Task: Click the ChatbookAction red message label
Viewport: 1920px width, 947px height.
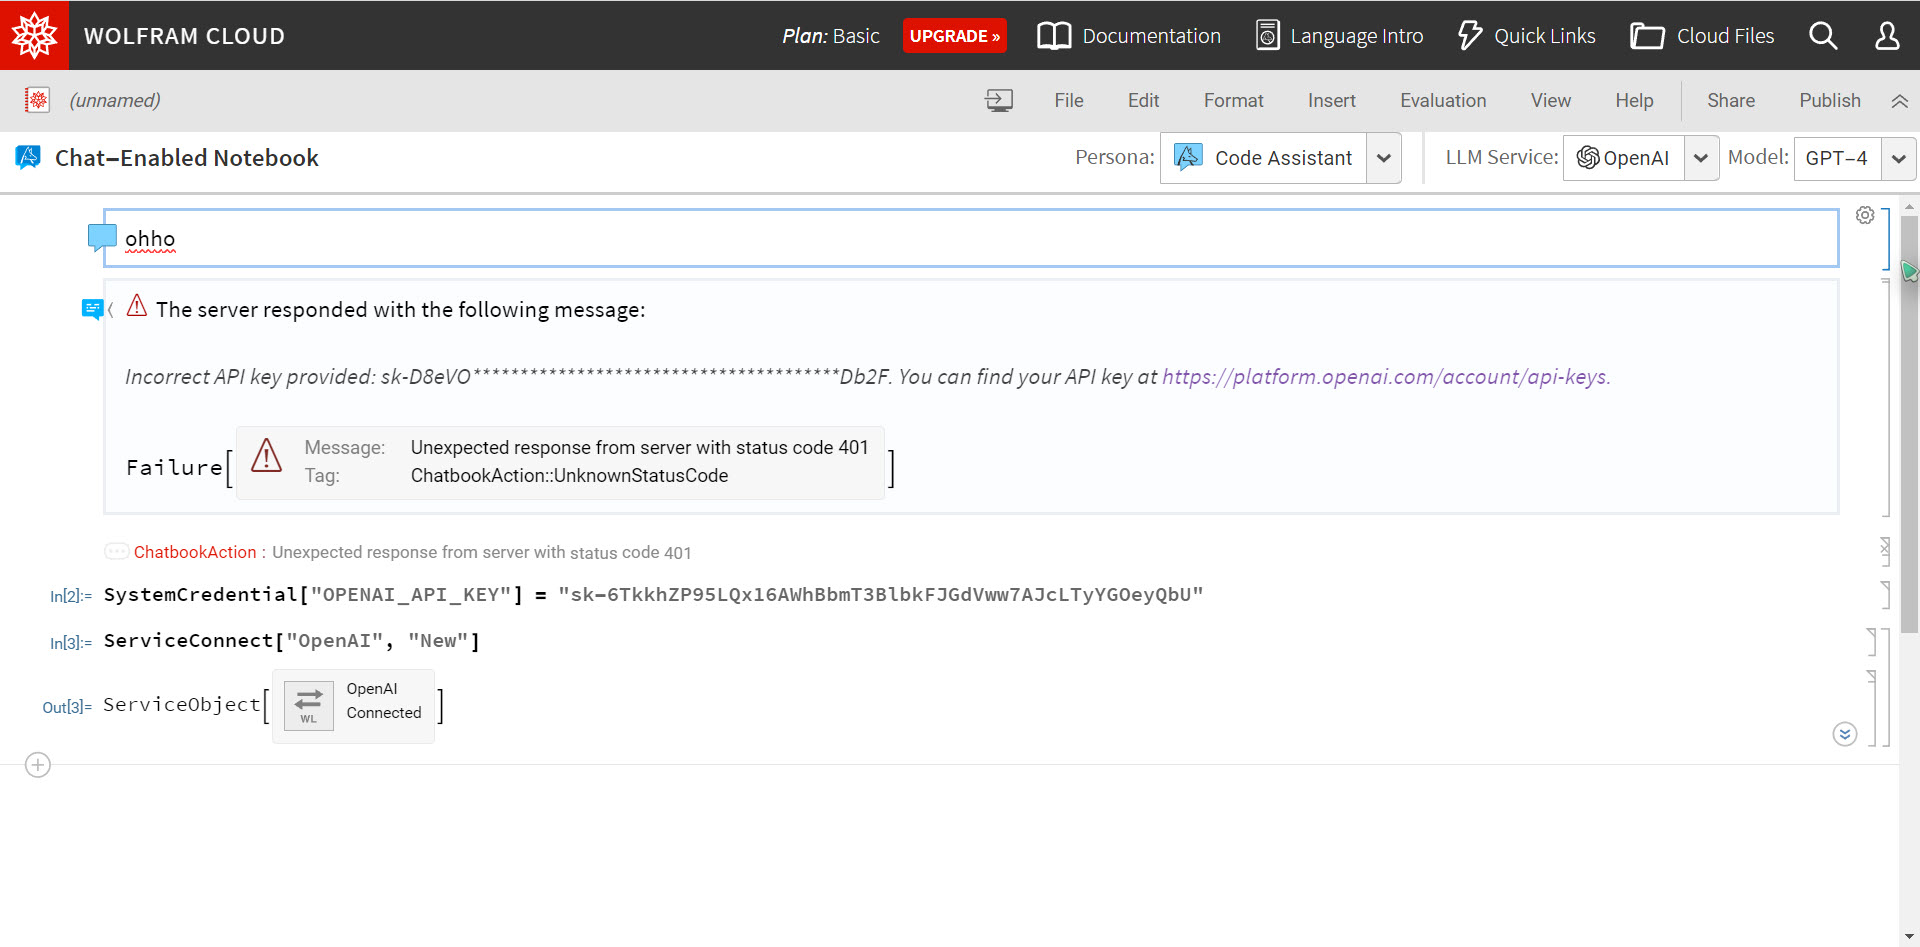Action: (x=195, y=552)
